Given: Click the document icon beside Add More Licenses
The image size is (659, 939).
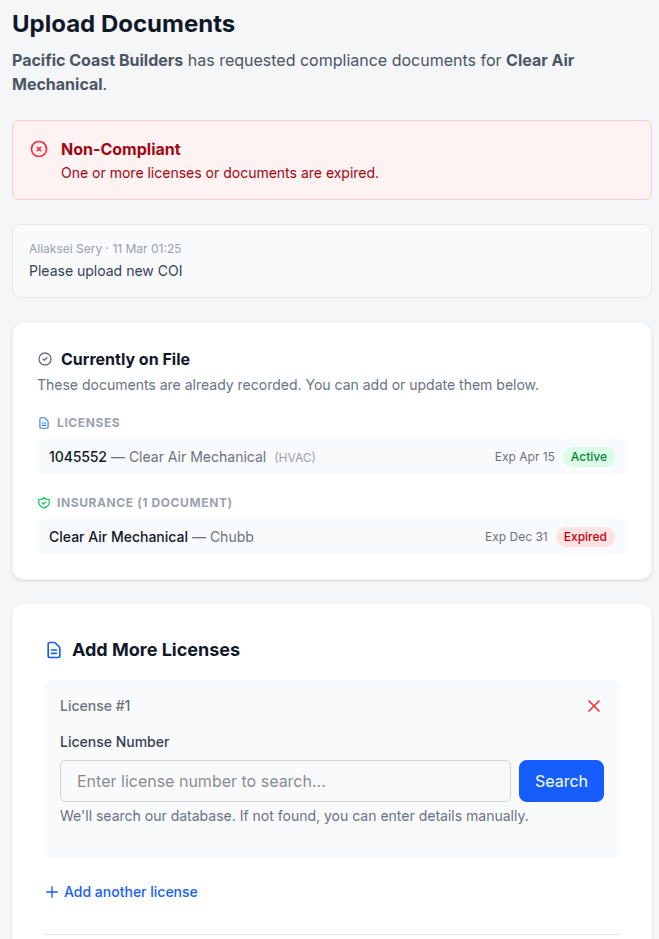Looking at the screenshot, I should point(53,649).
